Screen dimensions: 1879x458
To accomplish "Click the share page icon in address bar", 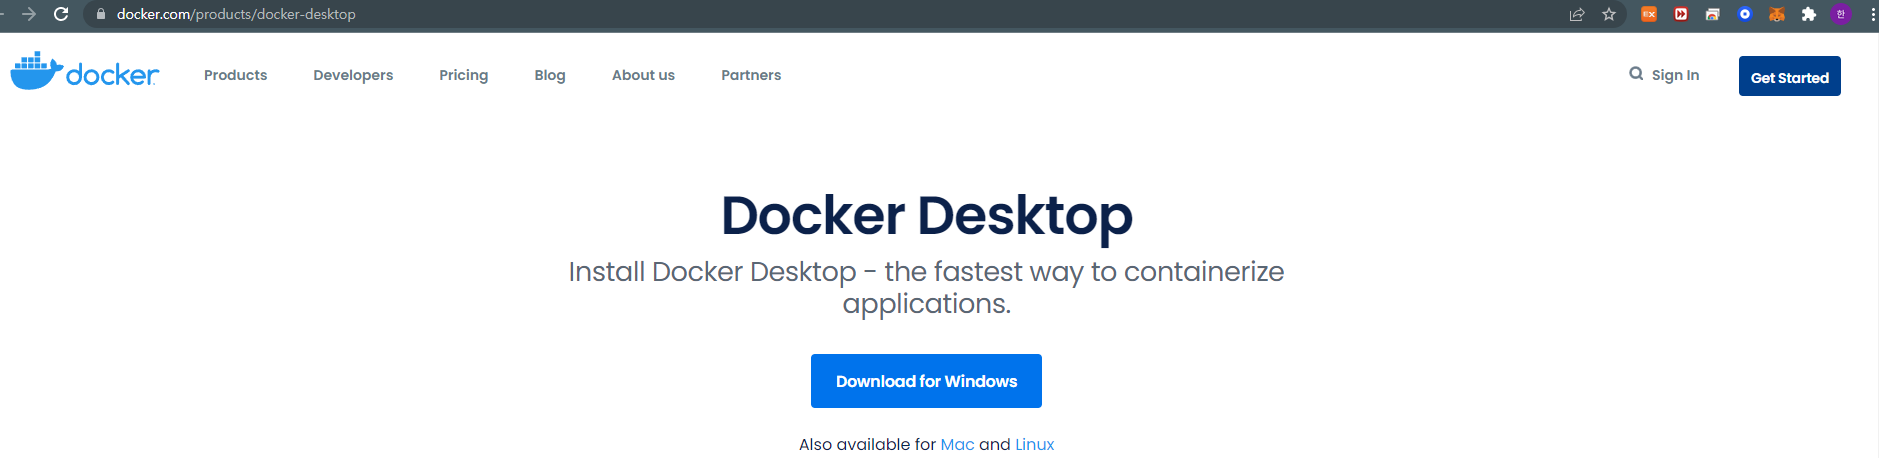I will click(1577, 14).
